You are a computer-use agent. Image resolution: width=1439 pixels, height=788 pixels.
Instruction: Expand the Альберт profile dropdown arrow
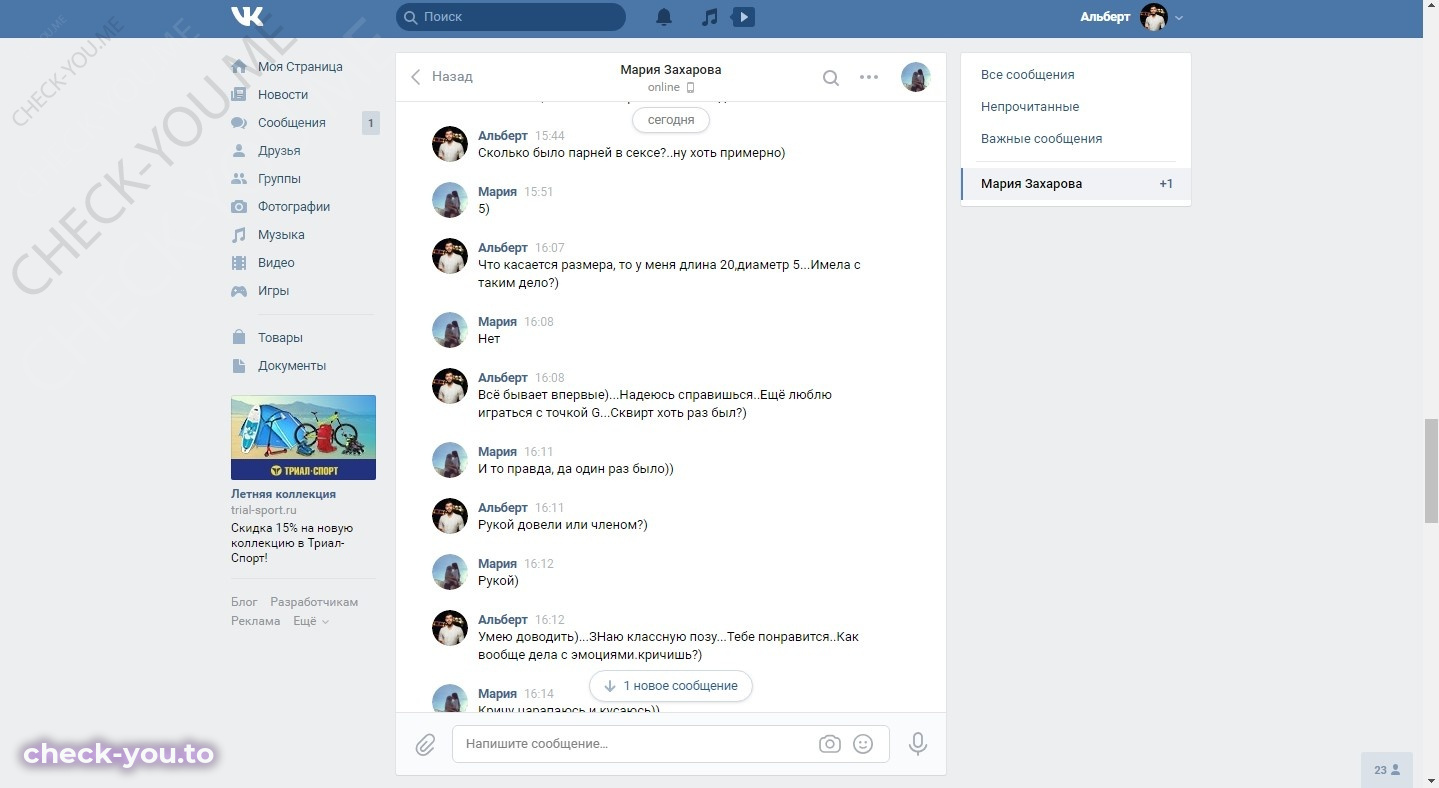tap(1179, 18)
